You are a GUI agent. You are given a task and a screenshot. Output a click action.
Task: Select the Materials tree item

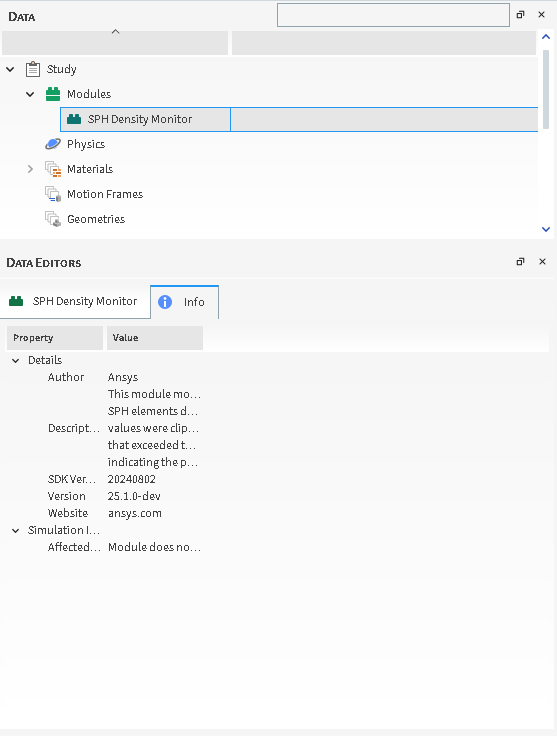pyautogui.click(x=90, y=169)
